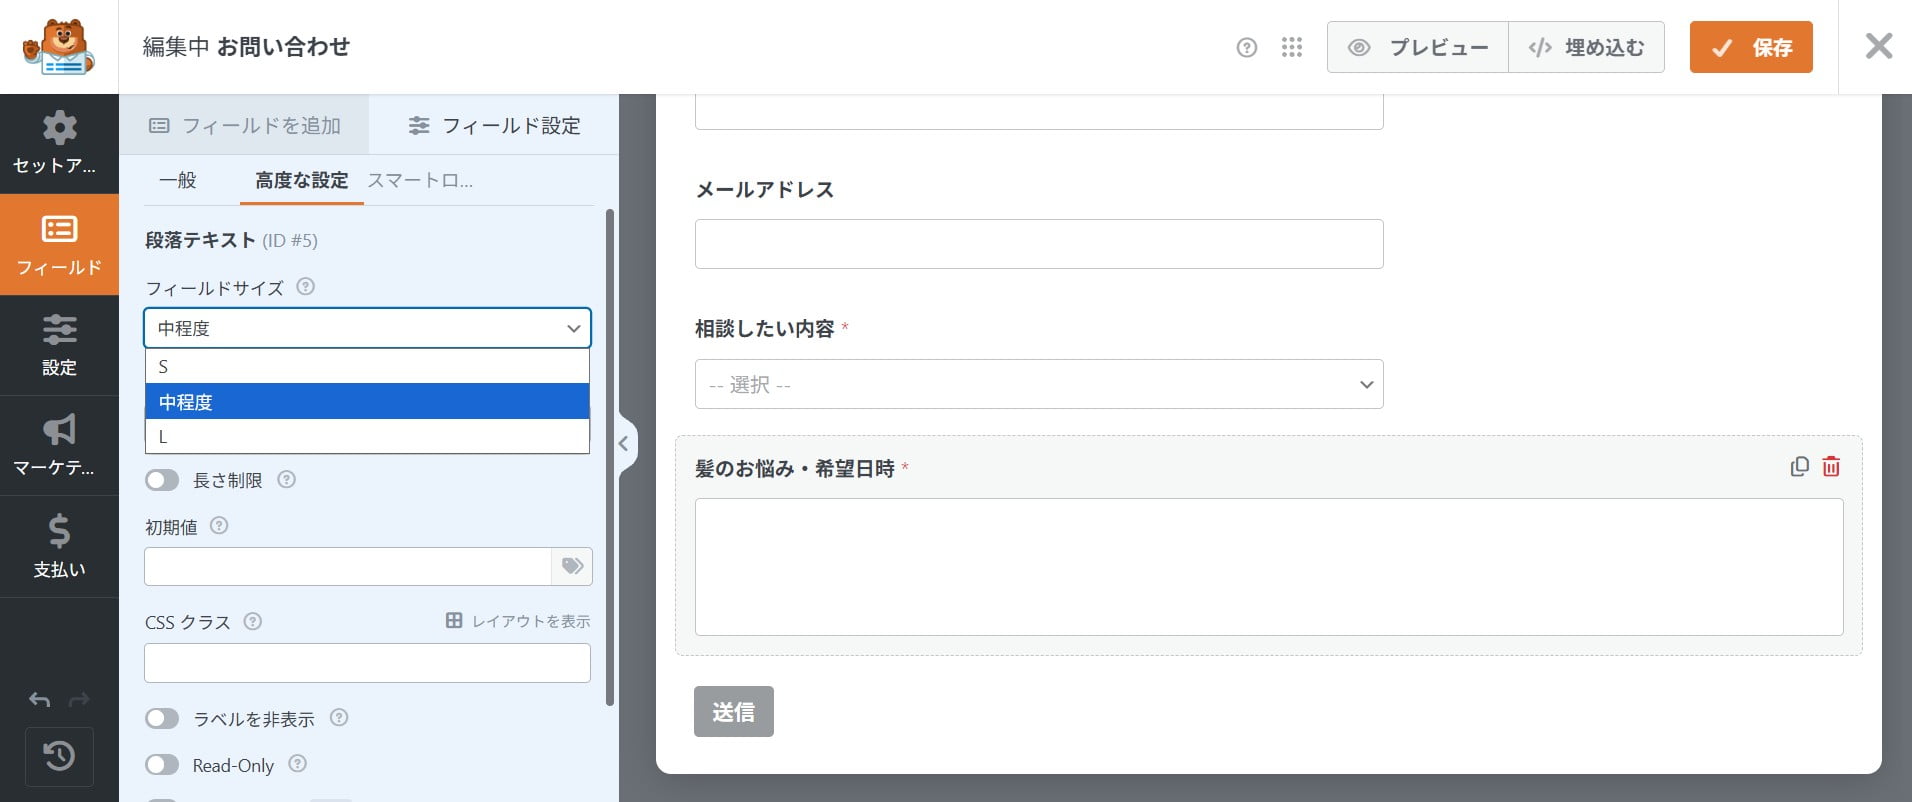The image size is (1912, 802).
Task: Select 中程度 option in the list
Action: pyautogui.click(x=367, y=401)
